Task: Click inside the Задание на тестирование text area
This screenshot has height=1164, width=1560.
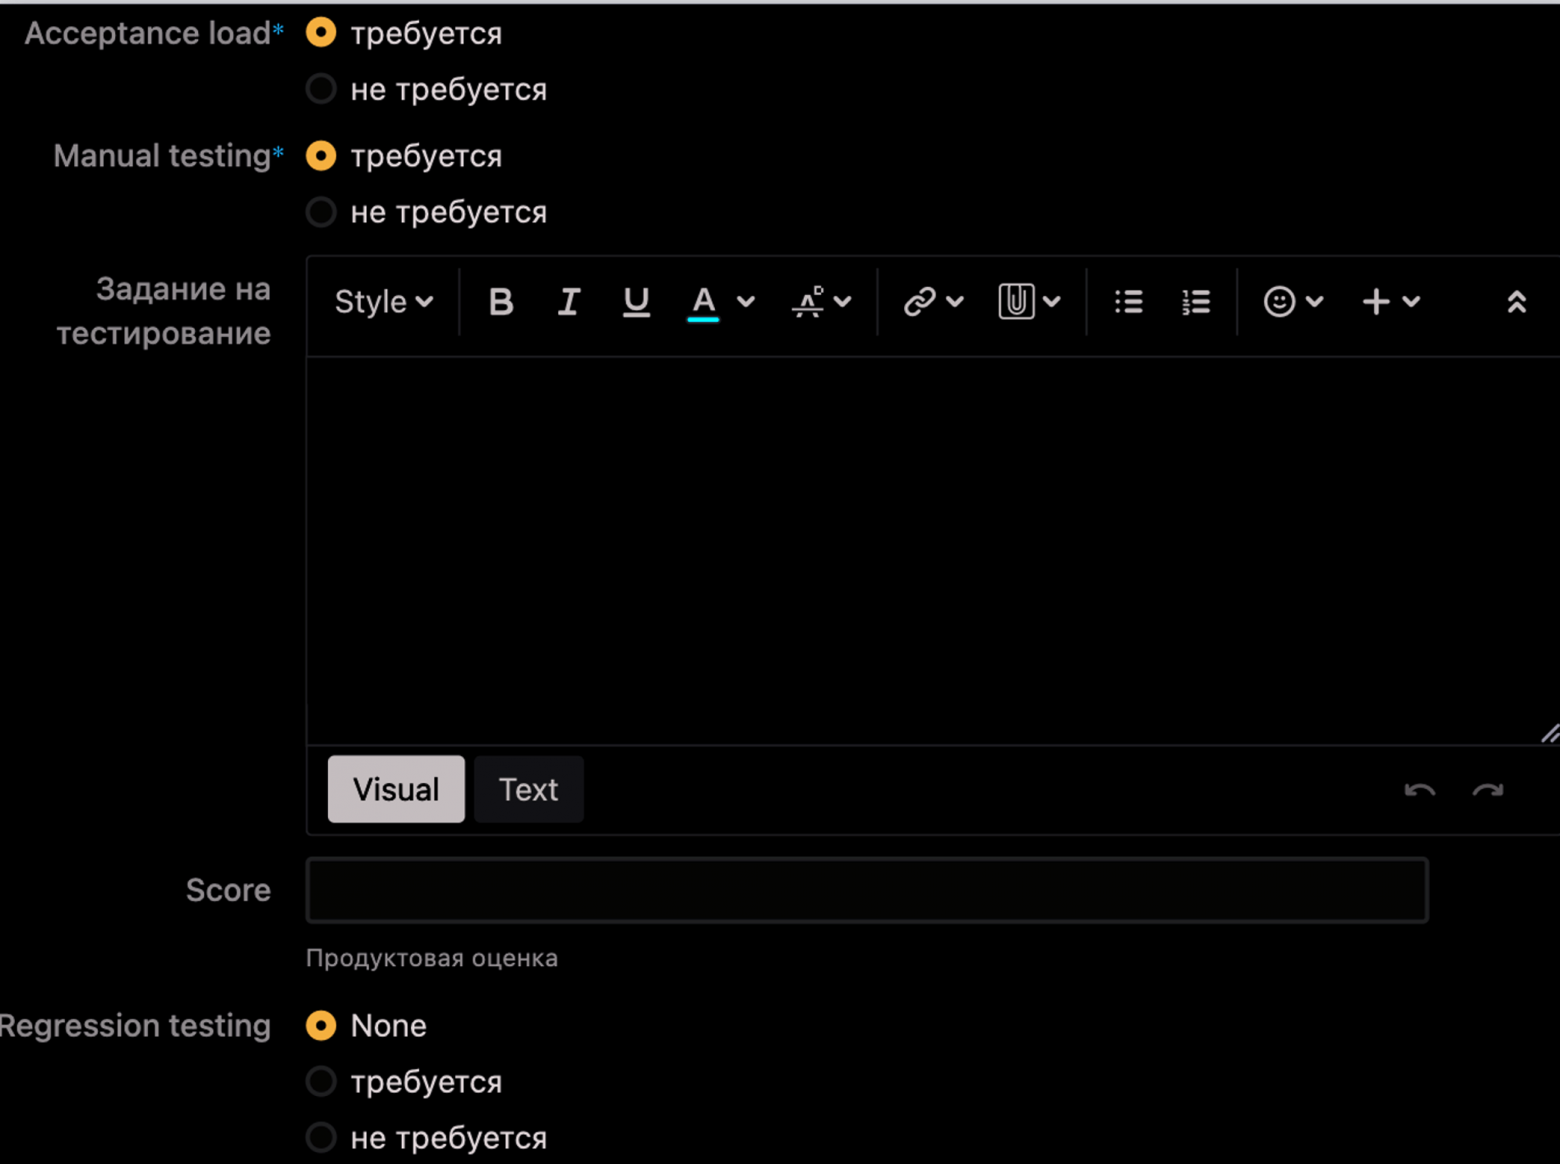Action: pos(933,550)
